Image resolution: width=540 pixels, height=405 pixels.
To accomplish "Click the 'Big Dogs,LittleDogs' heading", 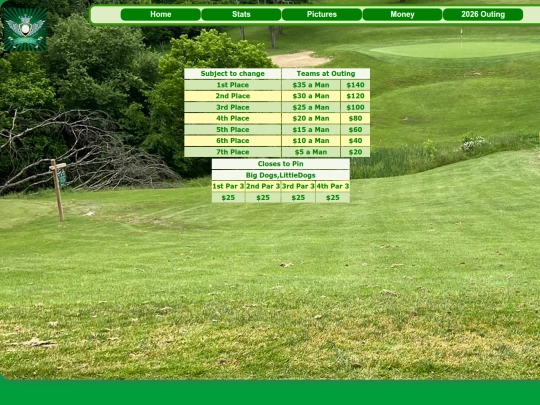I will click(281, 175).
